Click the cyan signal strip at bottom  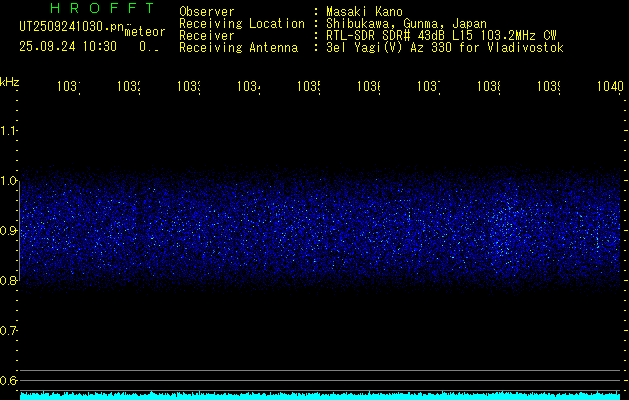pos(320,396)
